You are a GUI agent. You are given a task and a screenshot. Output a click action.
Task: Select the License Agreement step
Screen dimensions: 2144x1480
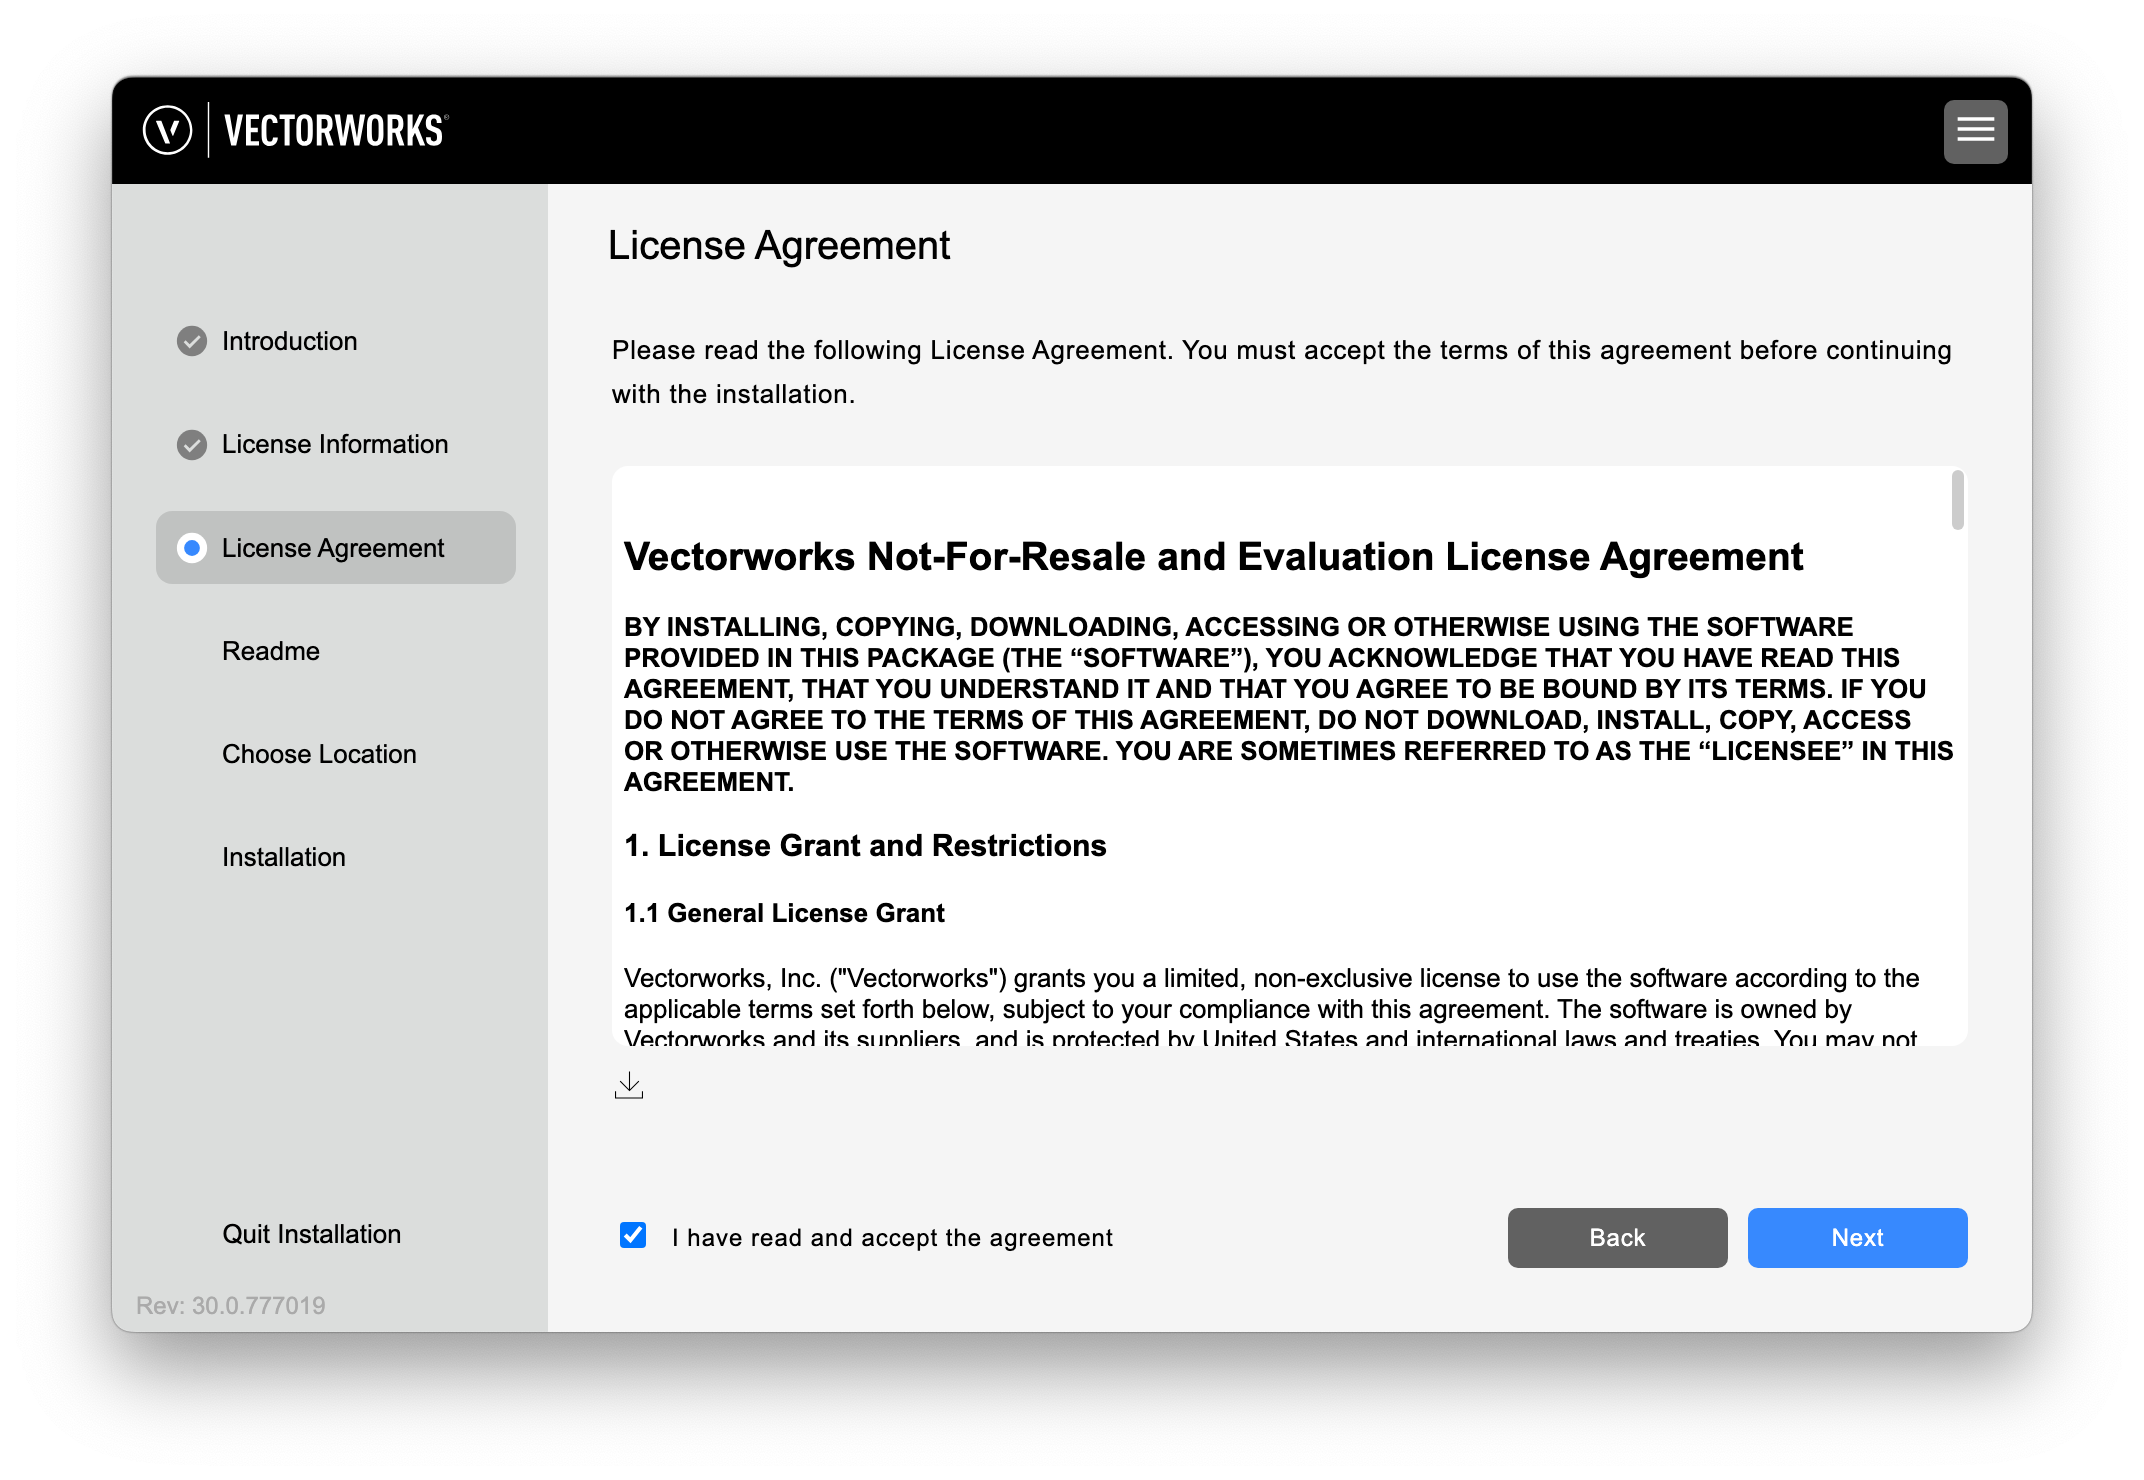(336, 548)
